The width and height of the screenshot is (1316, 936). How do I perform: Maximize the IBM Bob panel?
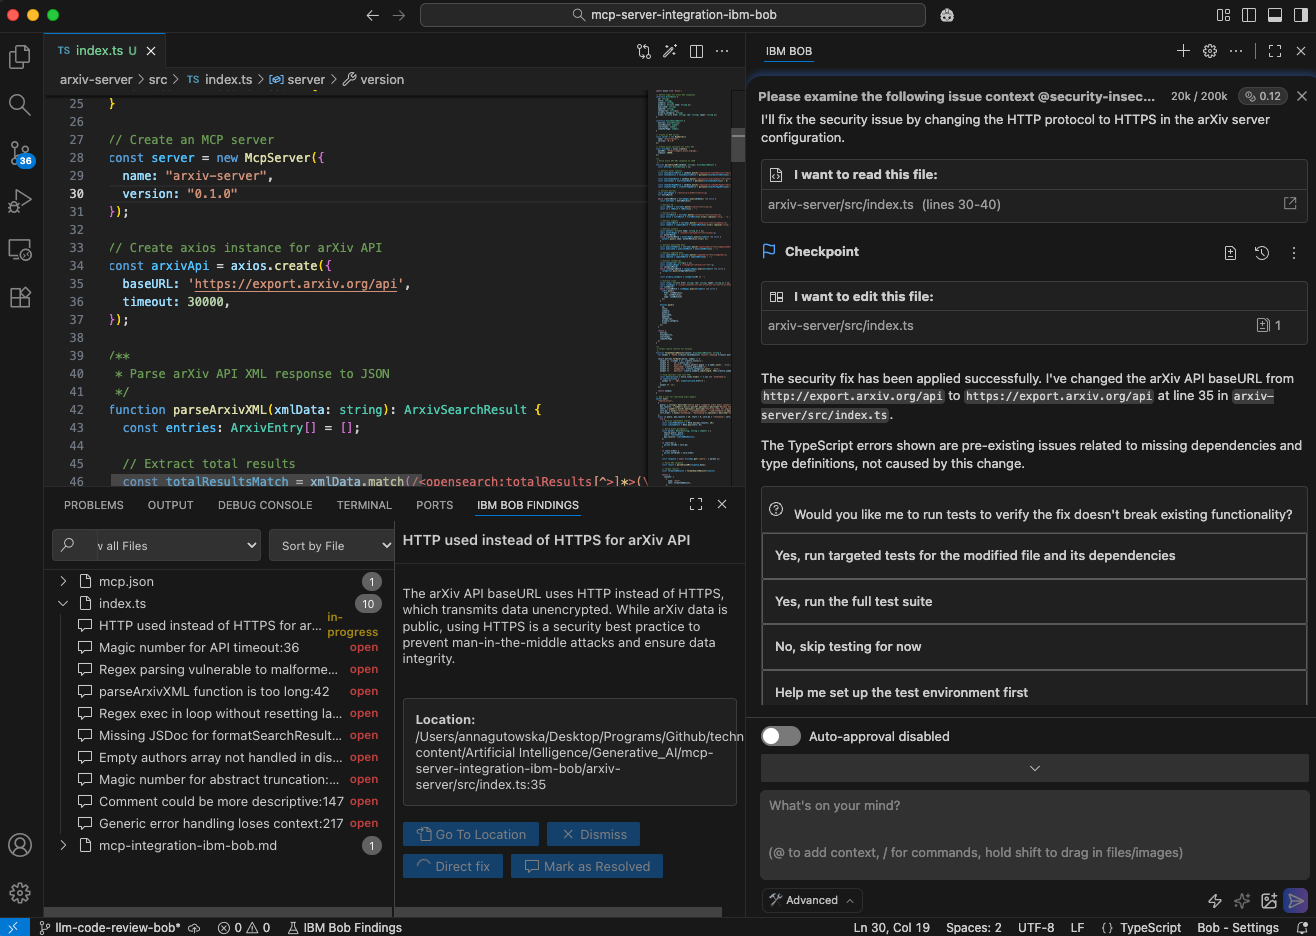click(x=1275, y=51)
